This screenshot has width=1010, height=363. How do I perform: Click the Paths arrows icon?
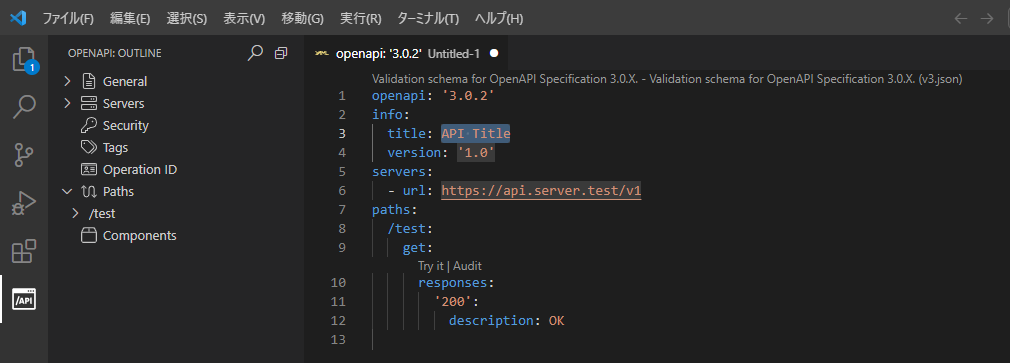(x=88, y=191)
